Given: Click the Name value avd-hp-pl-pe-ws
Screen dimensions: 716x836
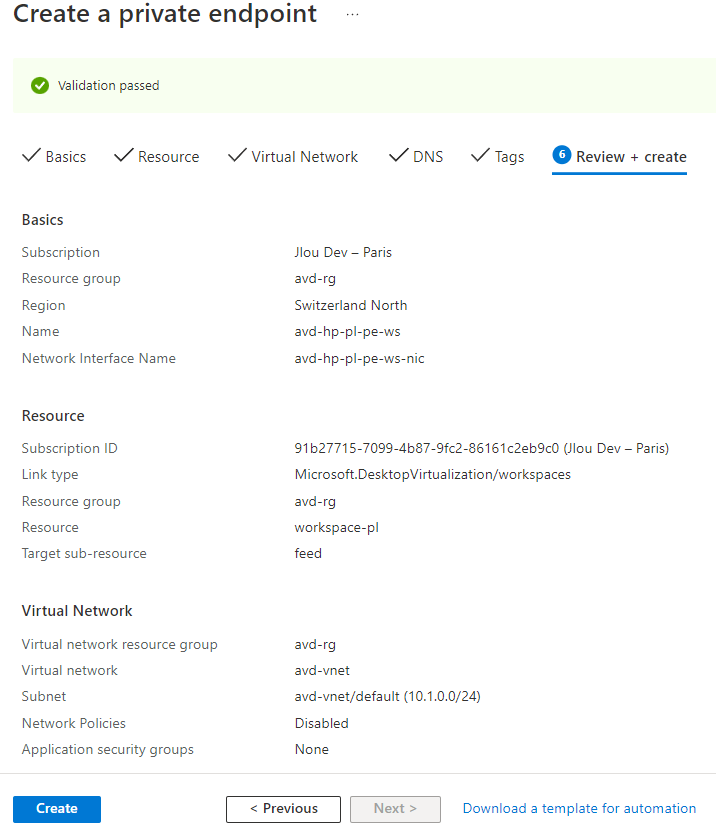Looking at the screenshot, I should click(347, 332).
